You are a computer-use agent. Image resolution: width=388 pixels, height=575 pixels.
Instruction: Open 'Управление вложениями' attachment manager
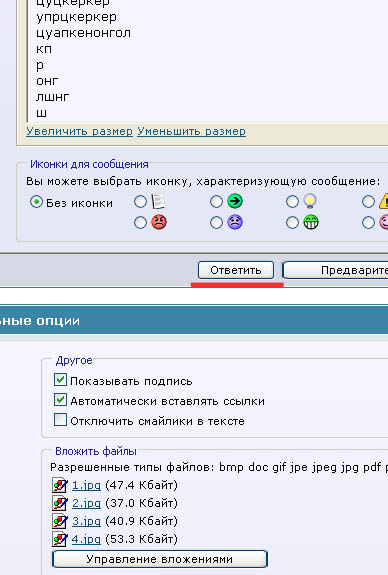point(160,559)
